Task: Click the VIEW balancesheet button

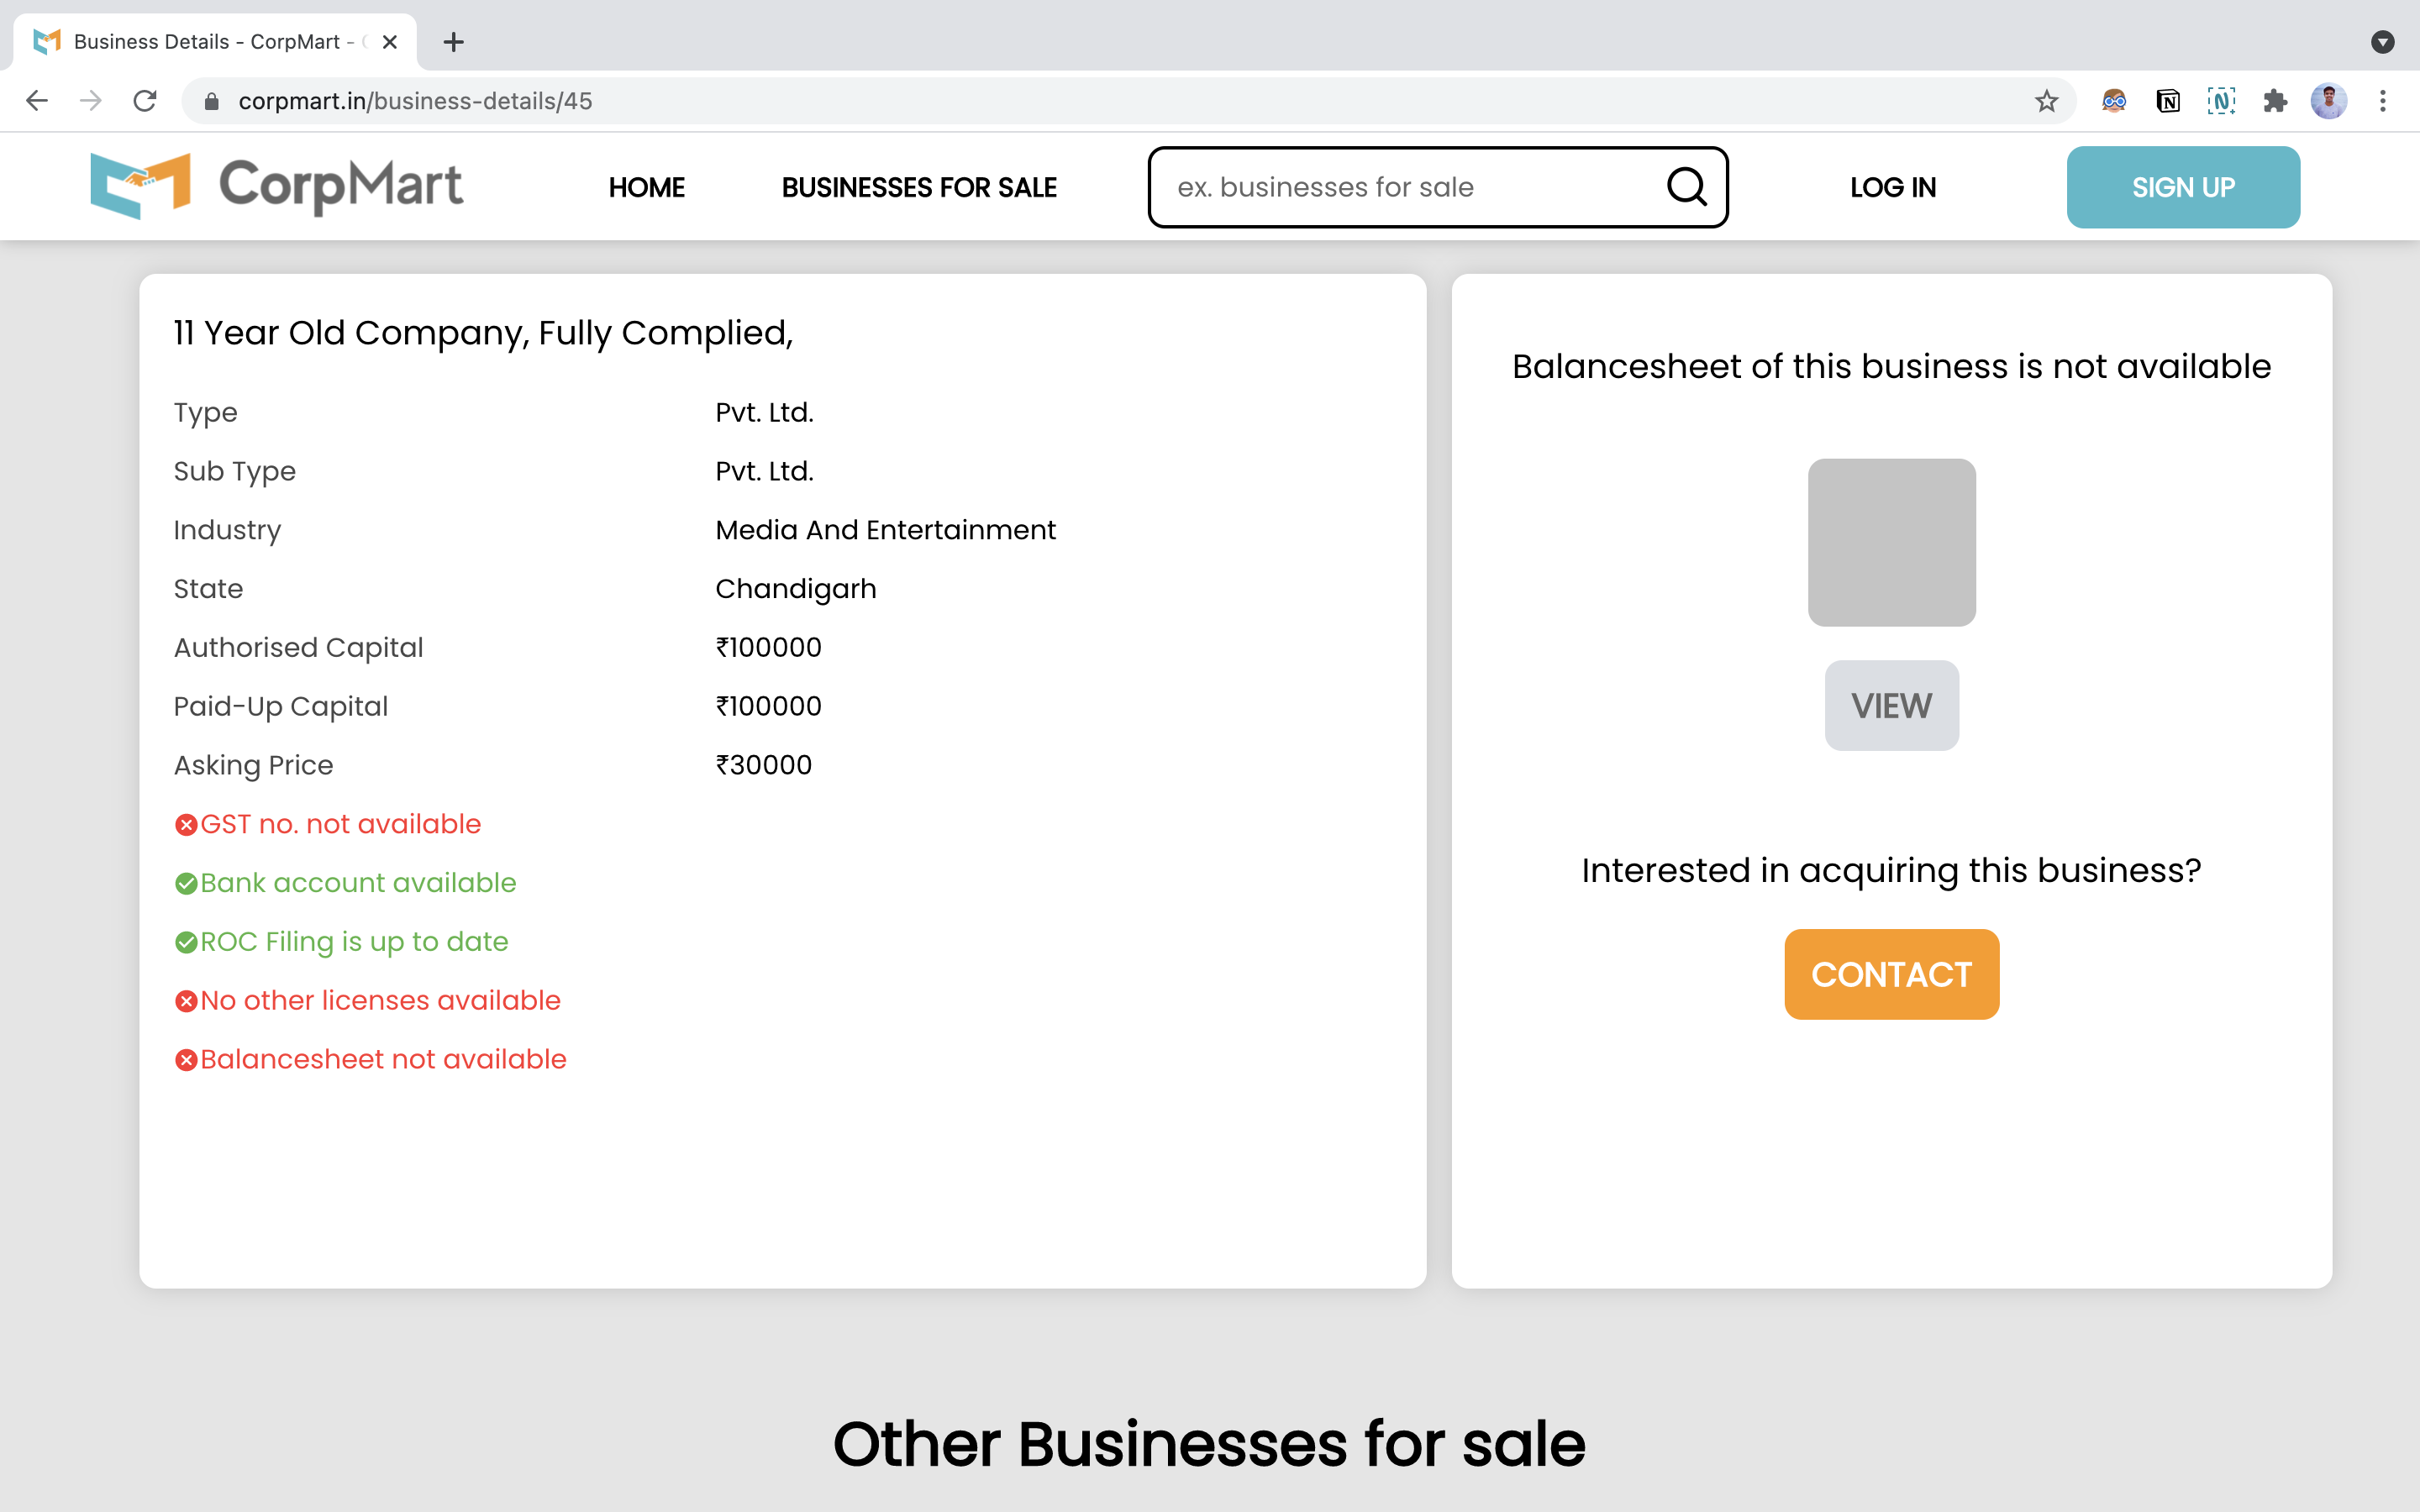Action: click(1891, 705)
